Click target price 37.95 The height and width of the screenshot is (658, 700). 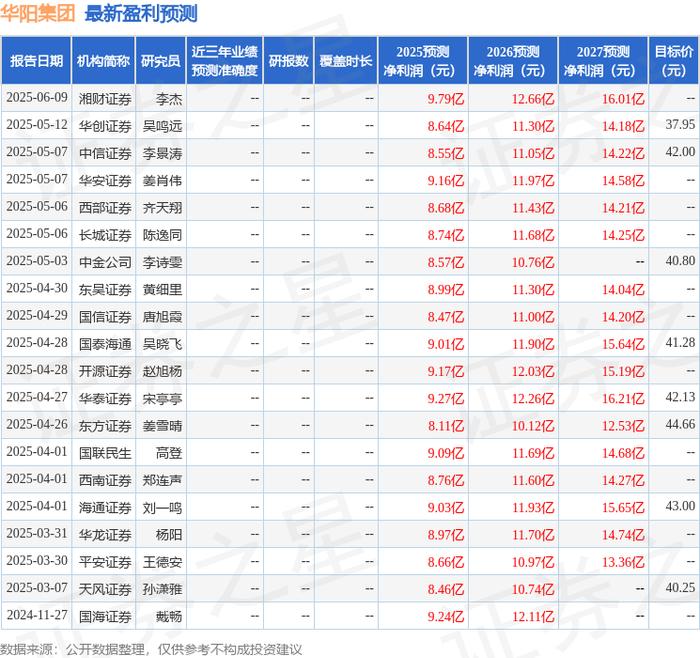click(680, 125)
